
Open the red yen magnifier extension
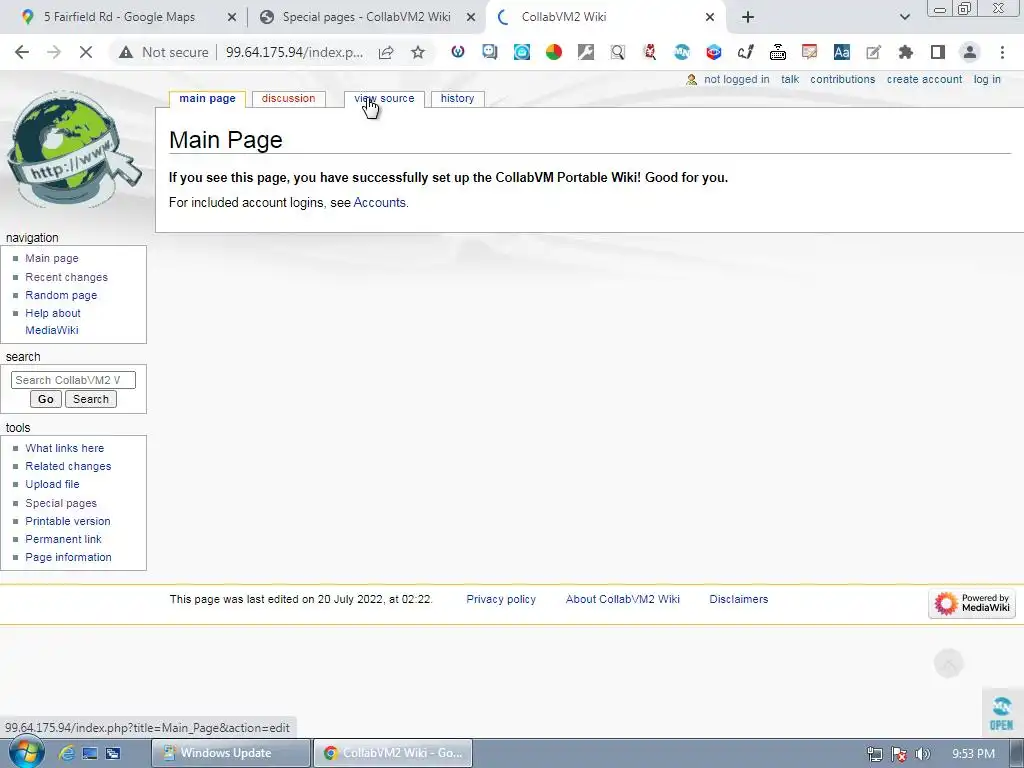point(650,52)
